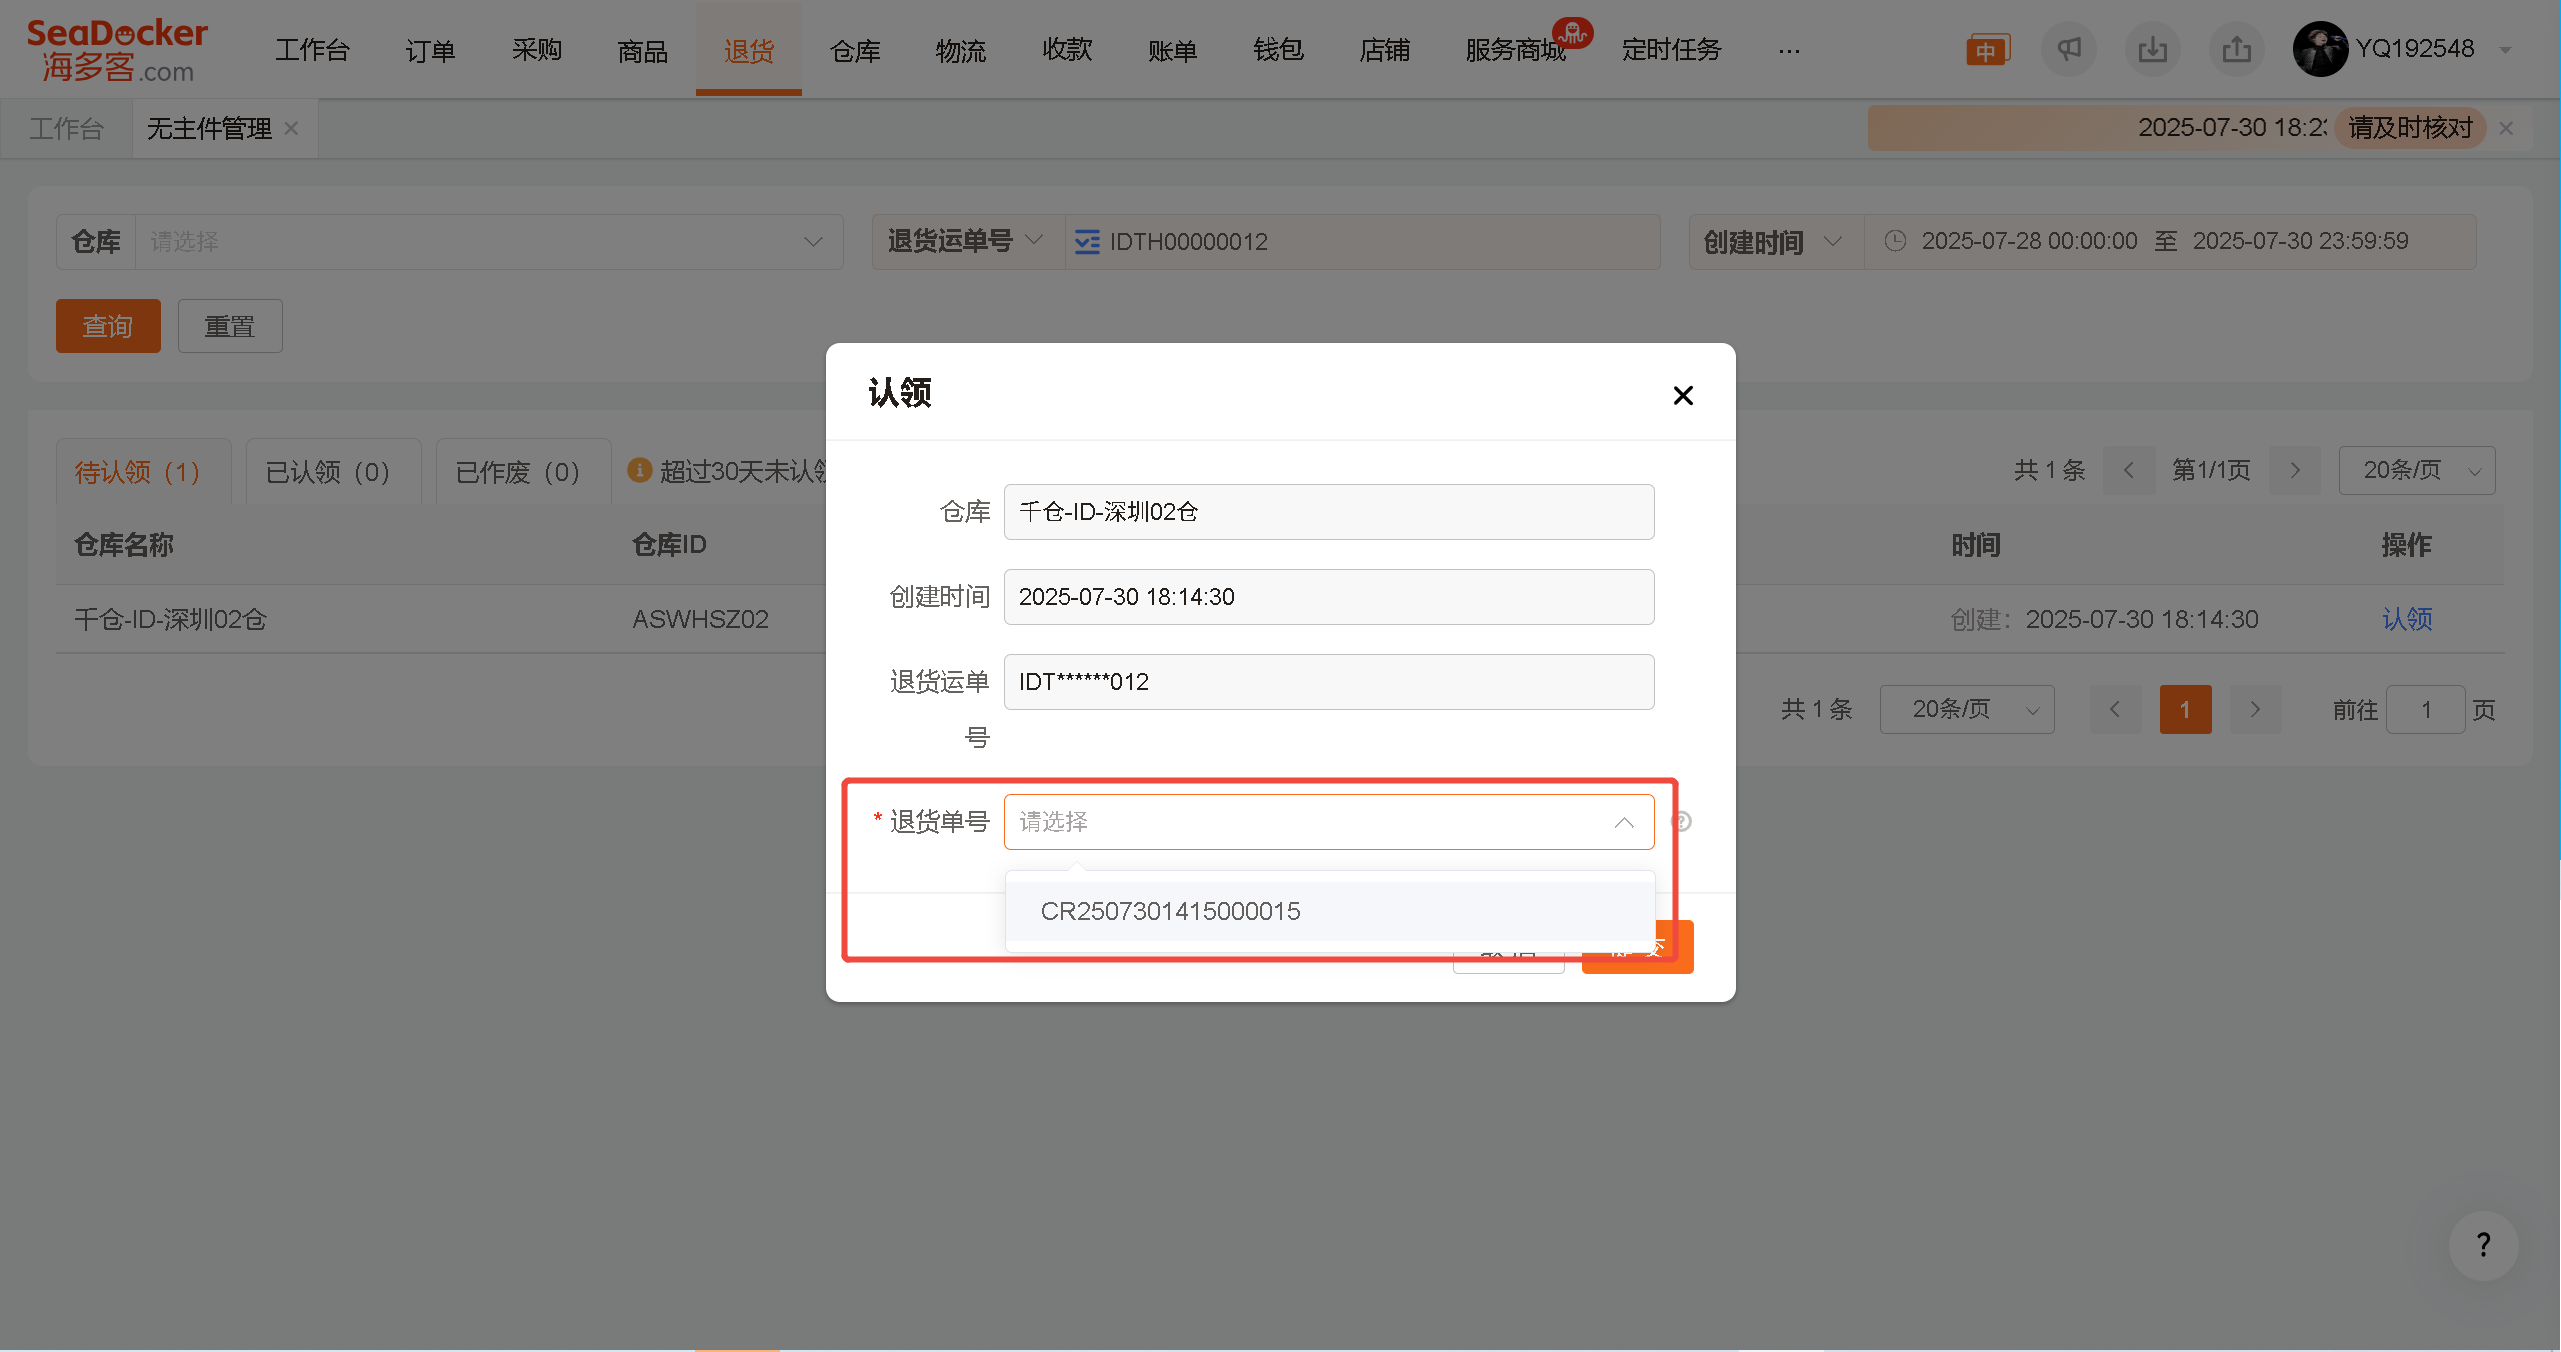The image size is (2561, 1352).
Task: Open the 钱包 top menu
Action: tap(1279, 50)
